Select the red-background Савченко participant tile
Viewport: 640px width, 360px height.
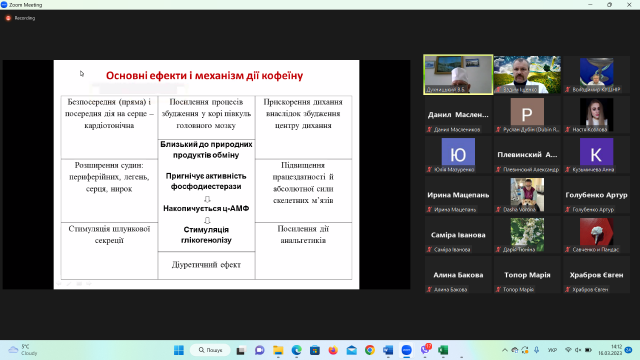(596, 235)
